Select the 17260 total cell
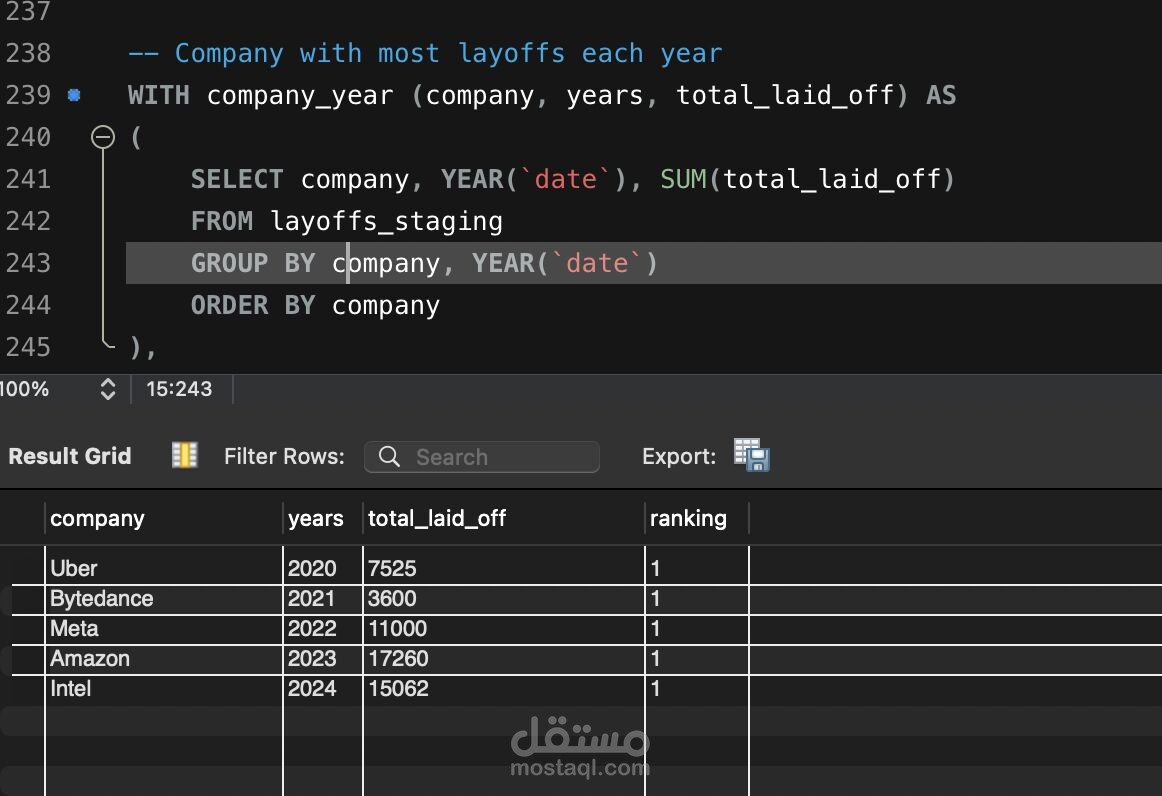 click(504, 659)
